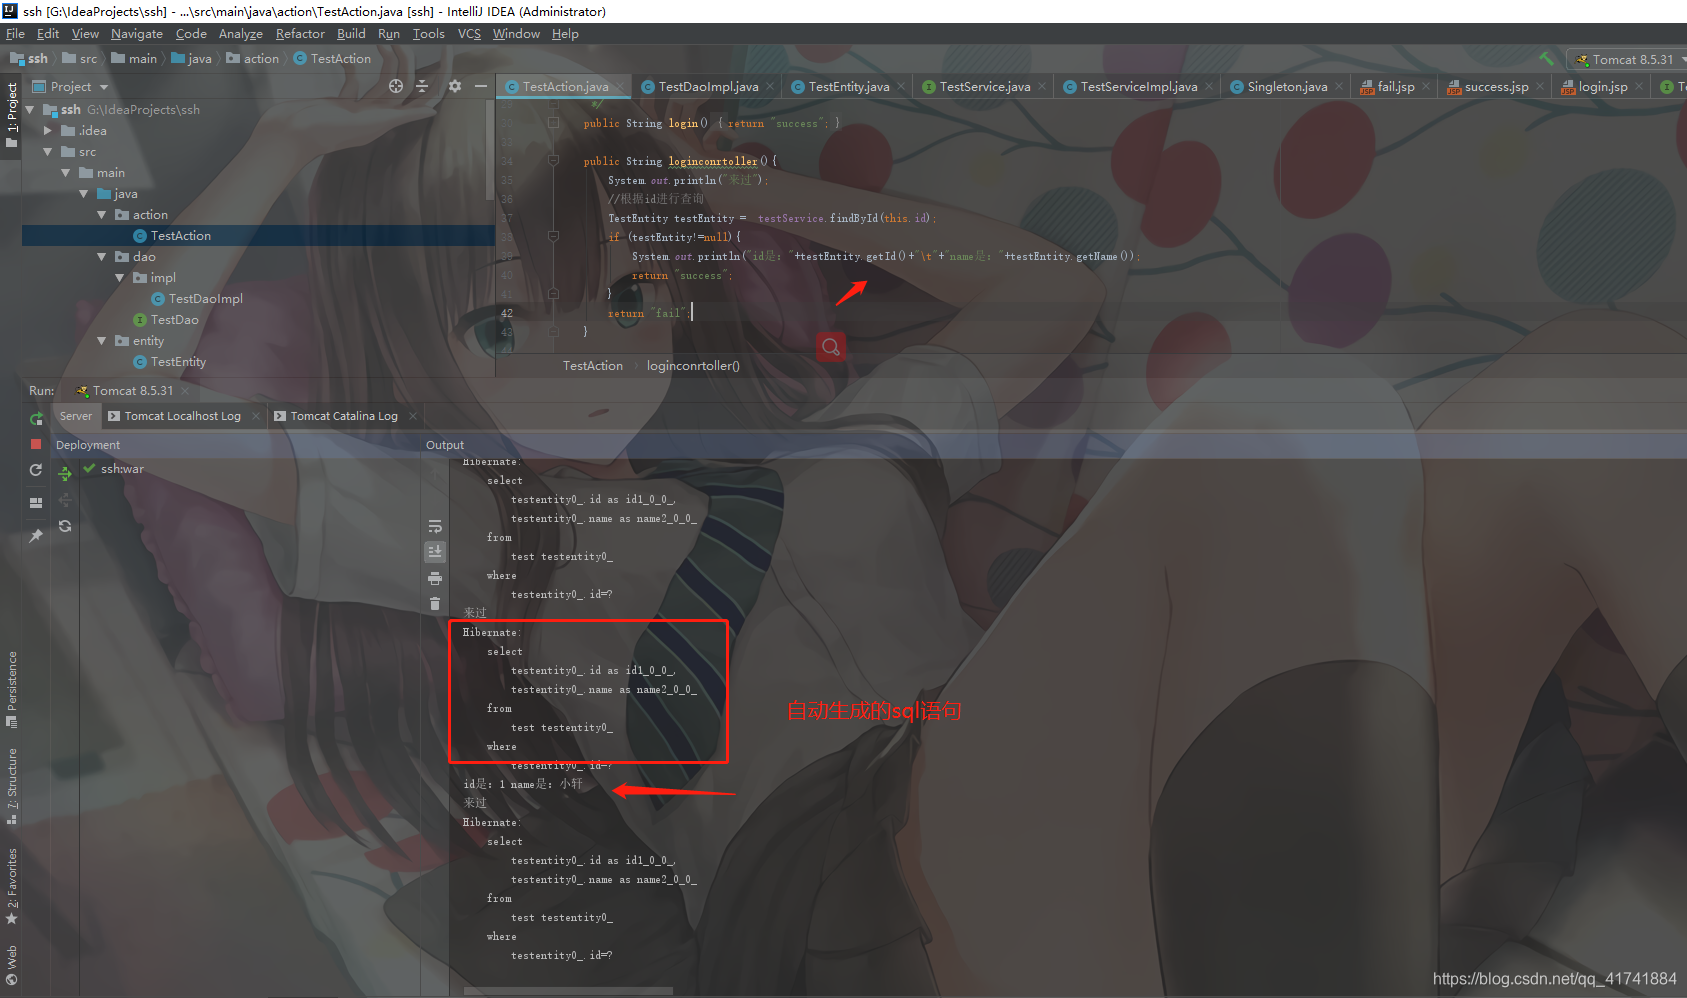
Task: Click the locate-in-tree crosshair icon in the Project panel
Action: click(396, 86)
